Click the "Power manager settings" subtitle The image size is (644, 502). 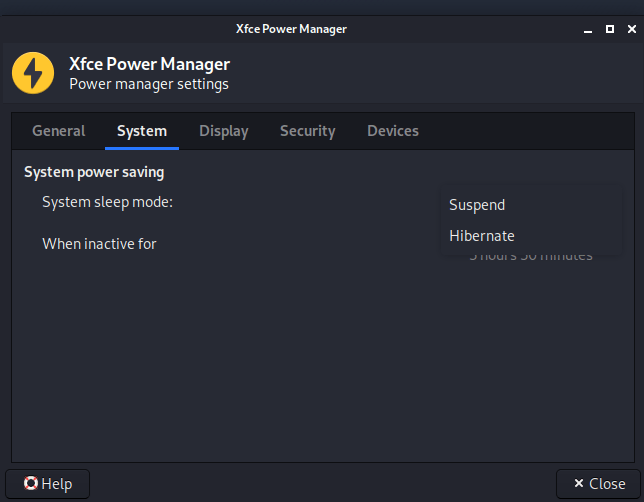click(x=149, y=84)
